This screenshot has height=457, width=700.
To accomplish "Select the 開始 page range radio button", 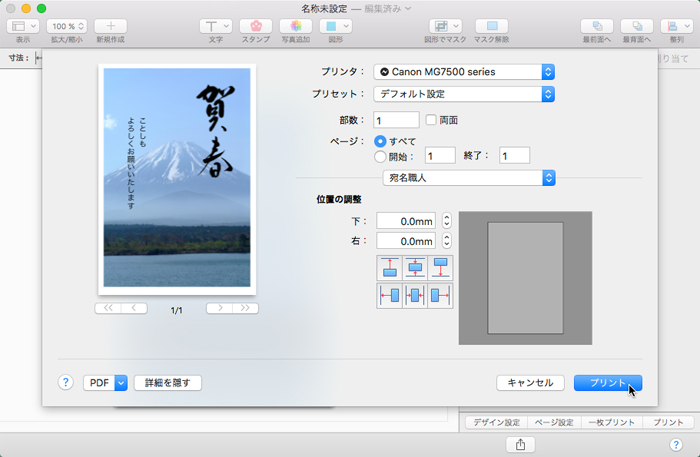I will (x=380, y=156).
